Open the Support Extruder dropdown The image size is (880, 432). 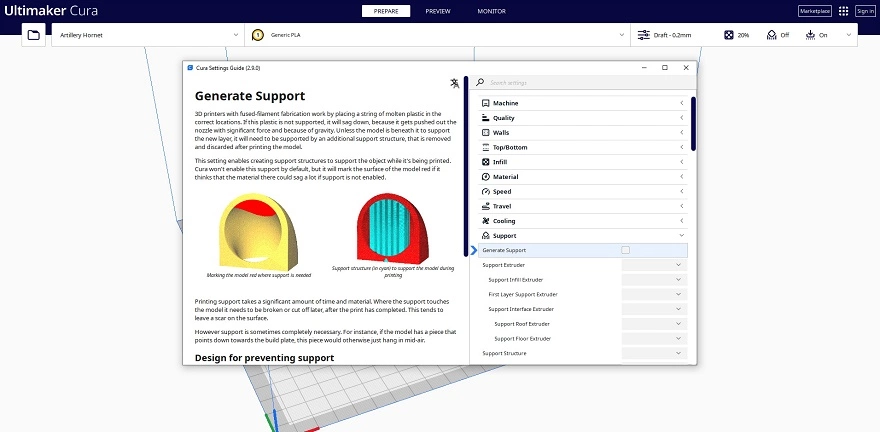click(x=654, y=265)
